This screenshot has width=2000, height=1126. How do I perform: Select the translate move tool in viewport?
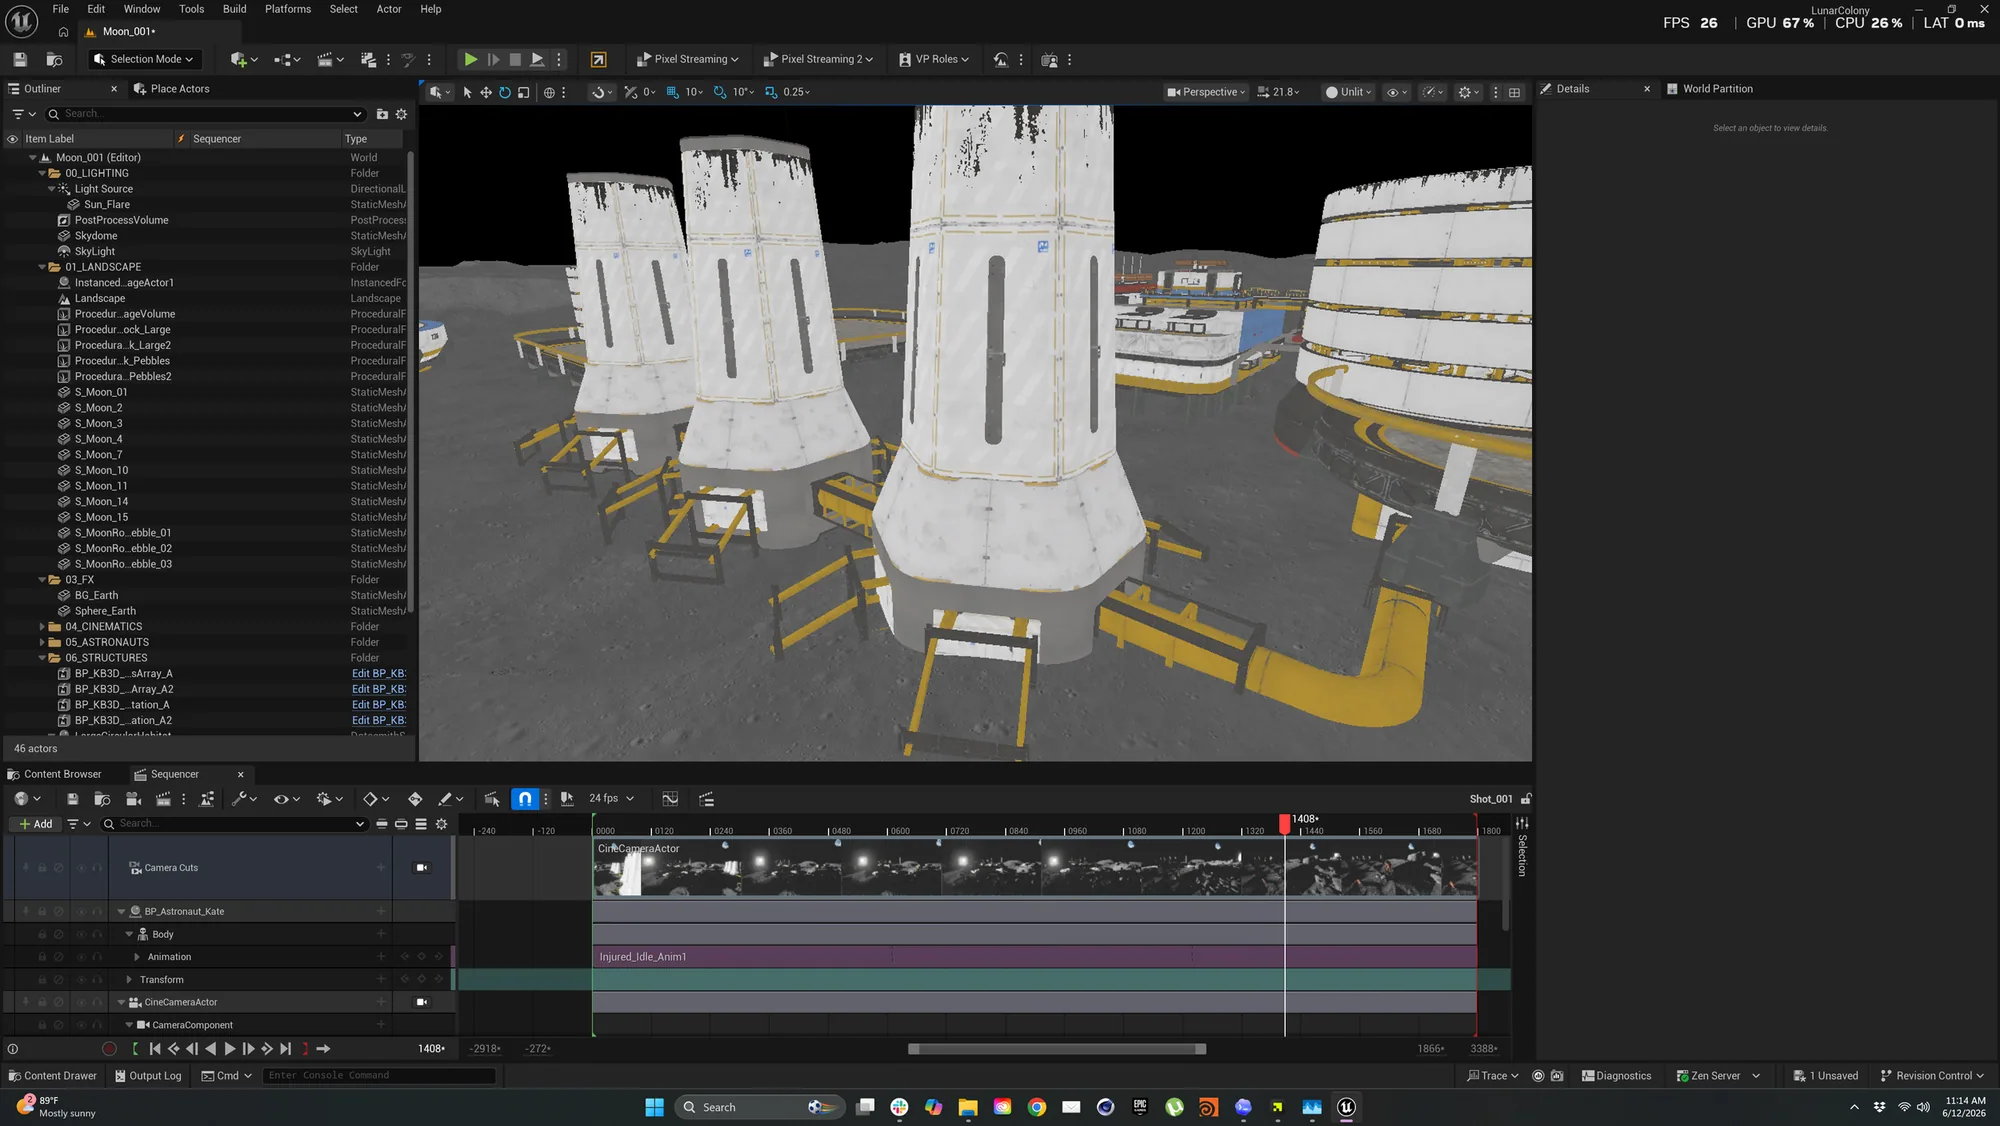pos(486,92)
